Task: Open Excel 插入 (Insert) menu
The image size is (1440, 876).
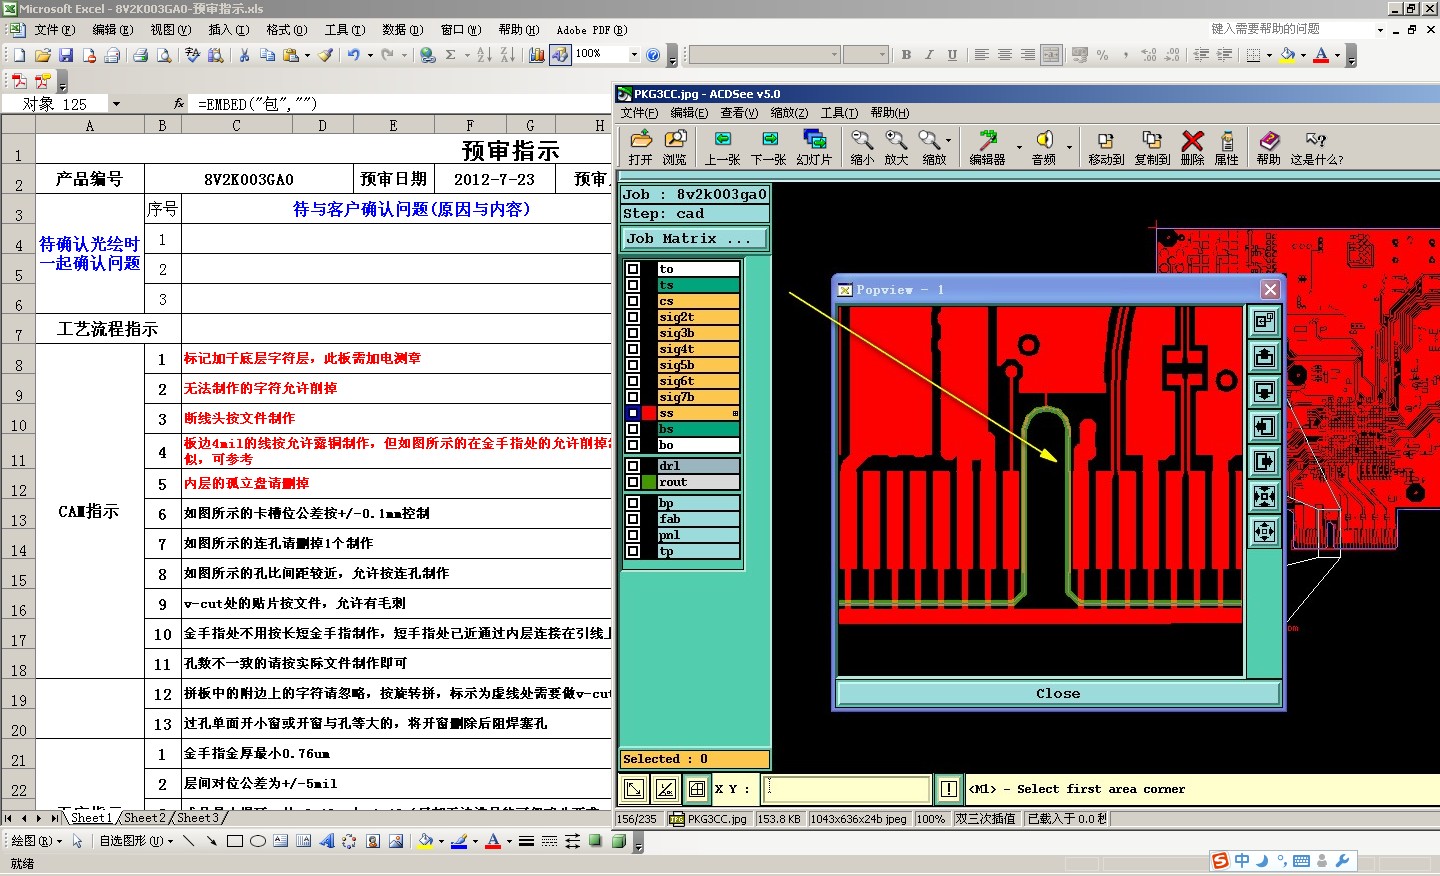Action: (x=228, y=30)
